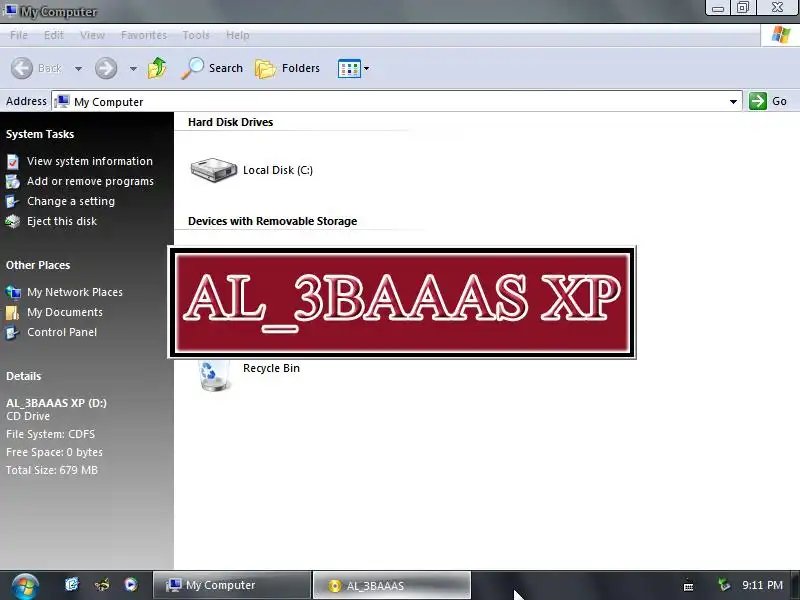Click the View system information icon
Viewport: 800px width, 600px height.
pos(13,161)
